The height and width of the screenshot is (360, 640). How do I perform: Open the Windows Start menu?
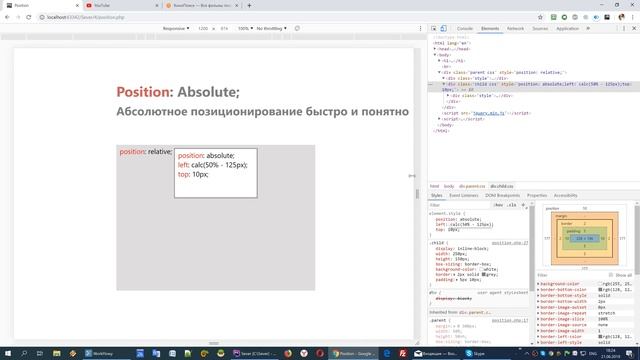7,353
